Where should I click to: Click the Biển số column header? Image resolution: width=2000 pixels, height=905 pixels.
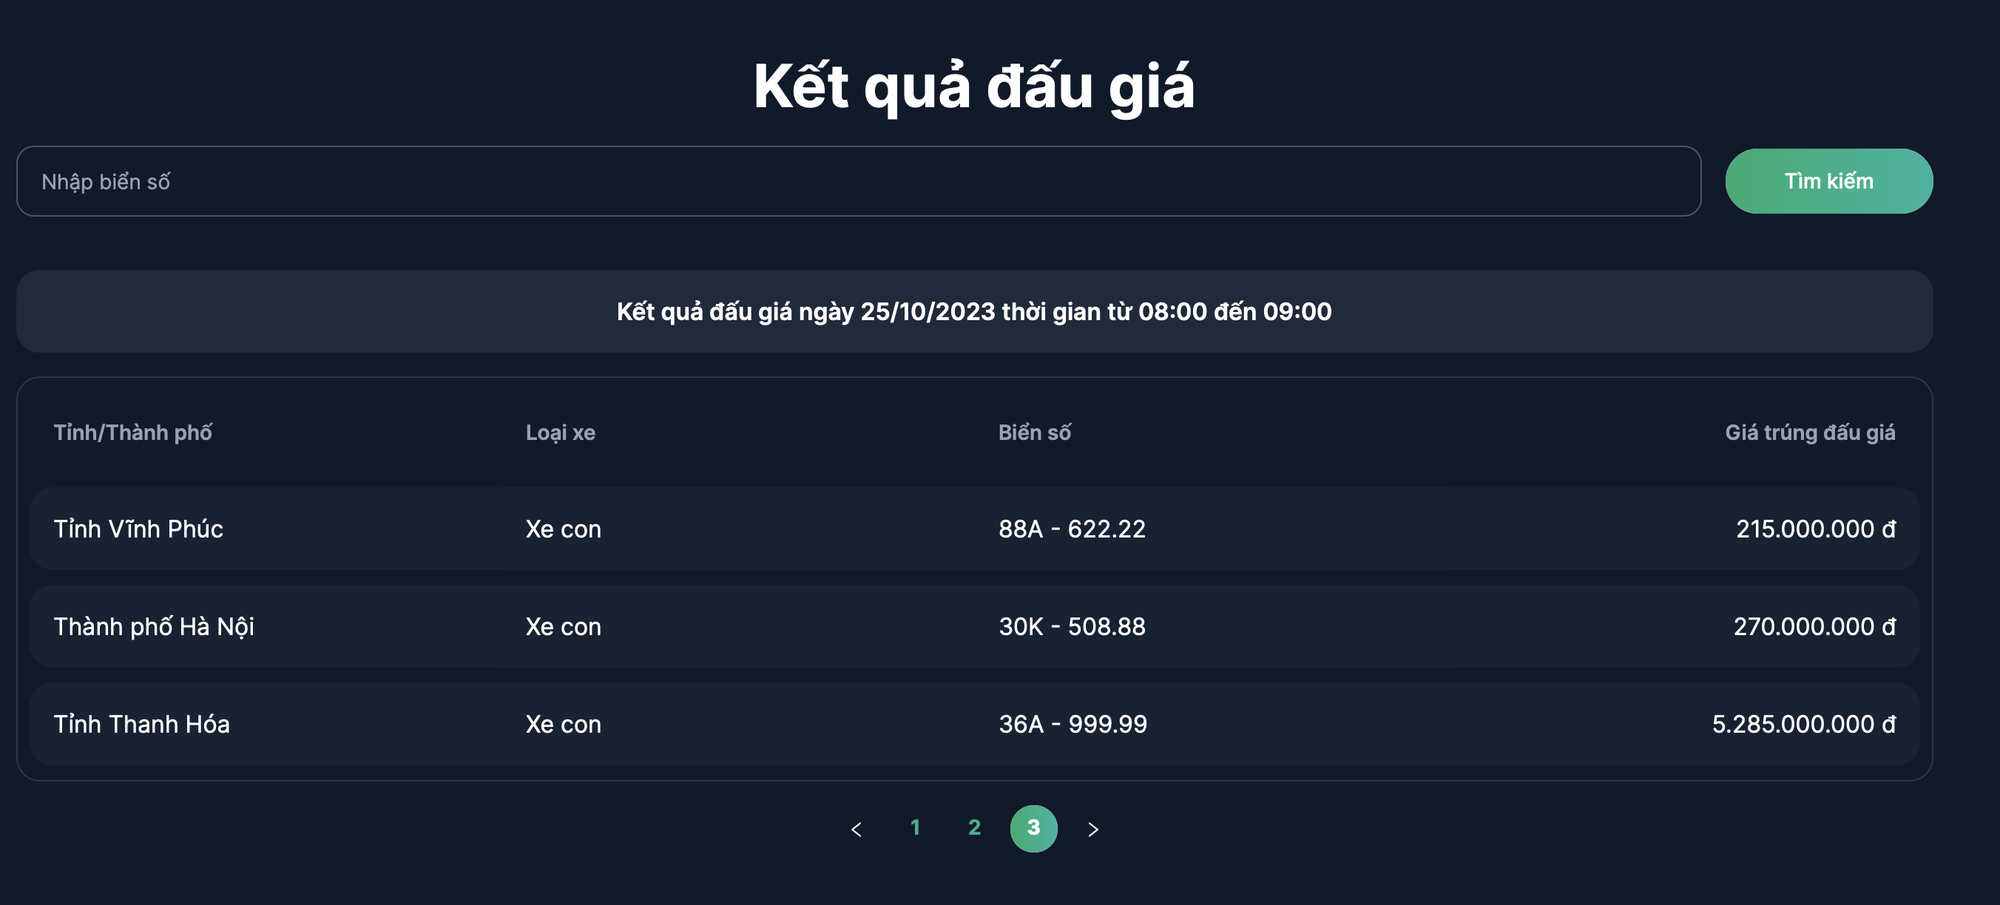point(1034,433)
